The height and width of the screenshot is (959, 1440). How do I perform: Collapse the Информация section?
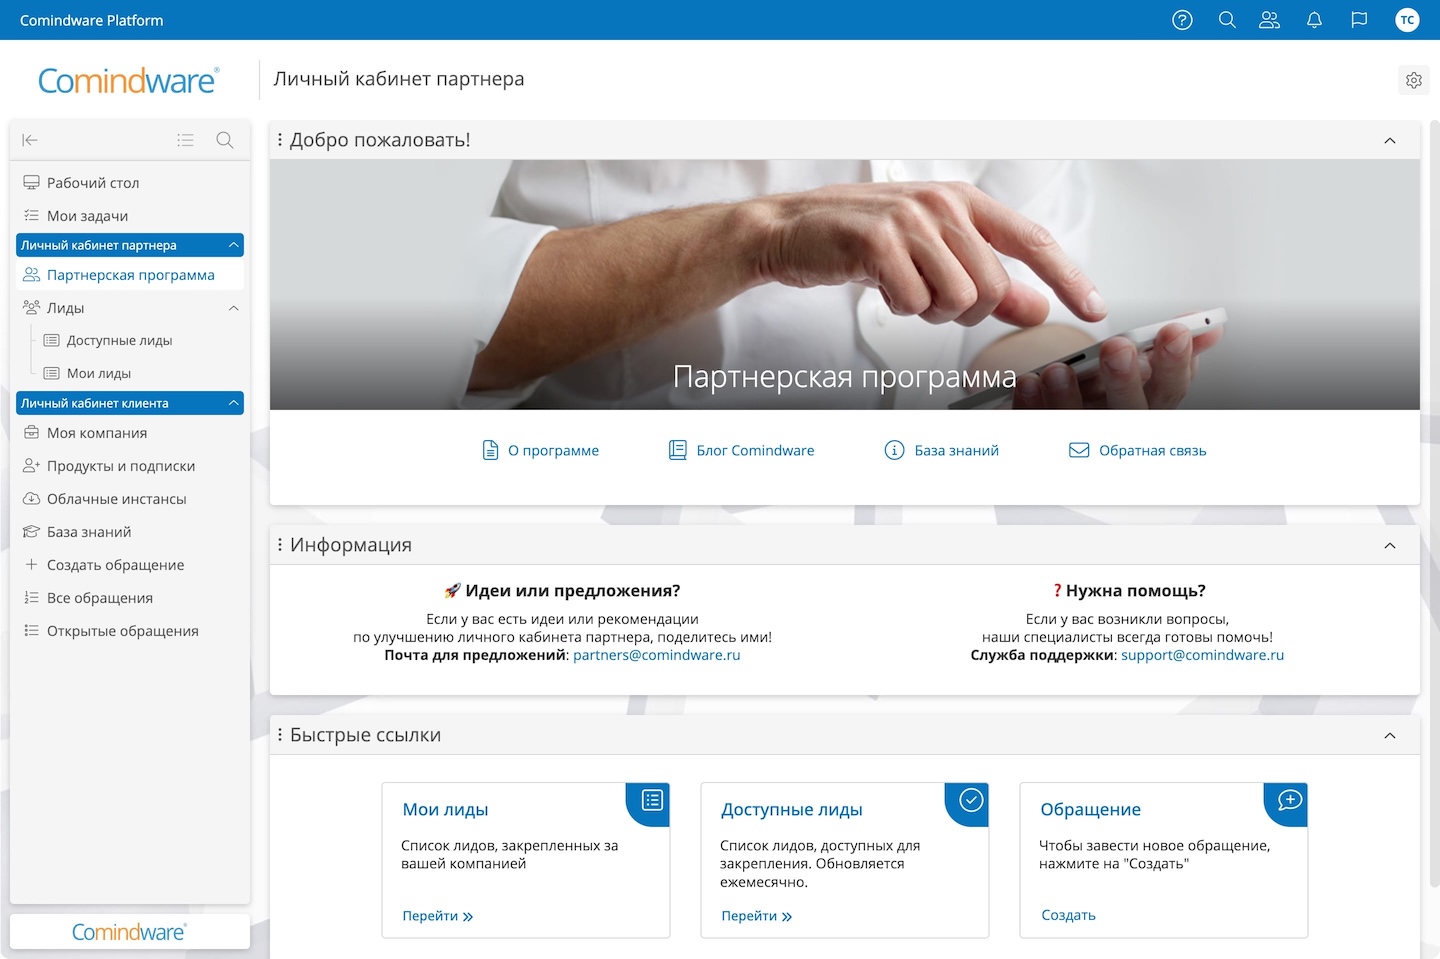tap(1390, 546)
